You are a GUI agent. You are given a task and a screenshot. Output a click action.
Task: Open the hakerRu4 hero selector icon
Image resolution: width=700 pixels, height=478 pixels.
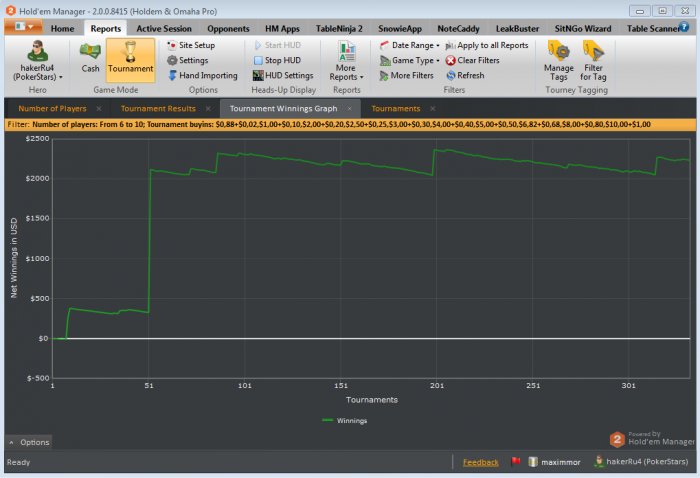coord(37,51)
